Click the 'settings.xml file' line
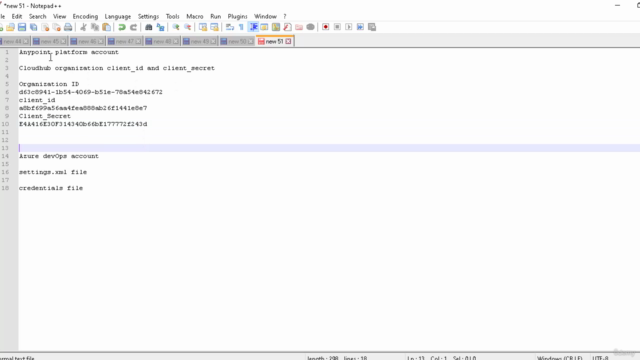The height and width of the screenshot is (360, 640). pyautogui.click(x=53, y=172)
